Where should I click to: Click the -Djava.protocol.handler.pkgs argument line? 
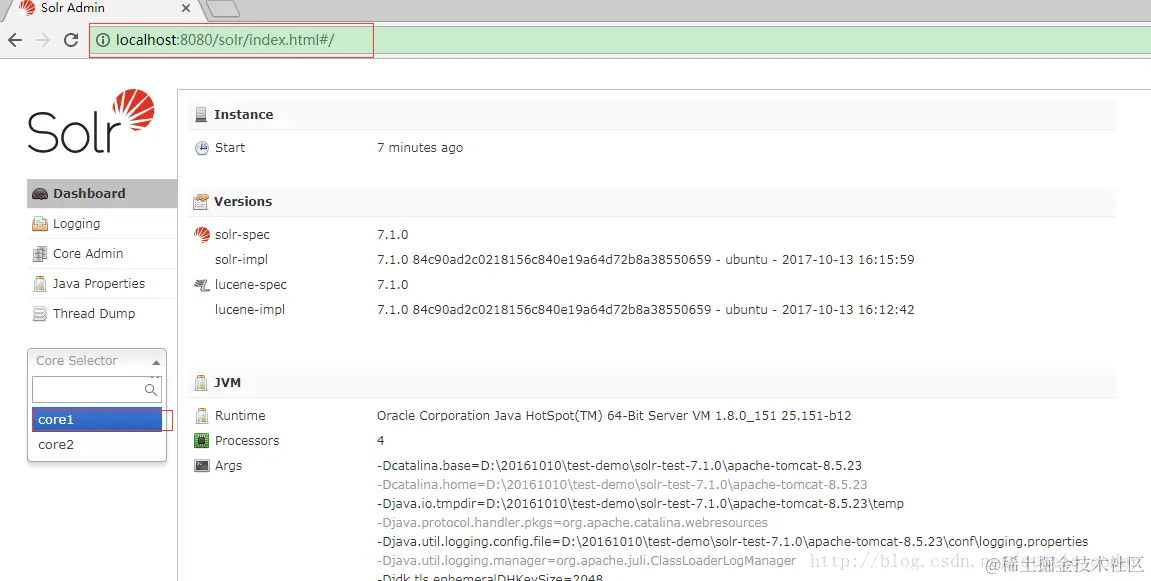pos(572,523)
